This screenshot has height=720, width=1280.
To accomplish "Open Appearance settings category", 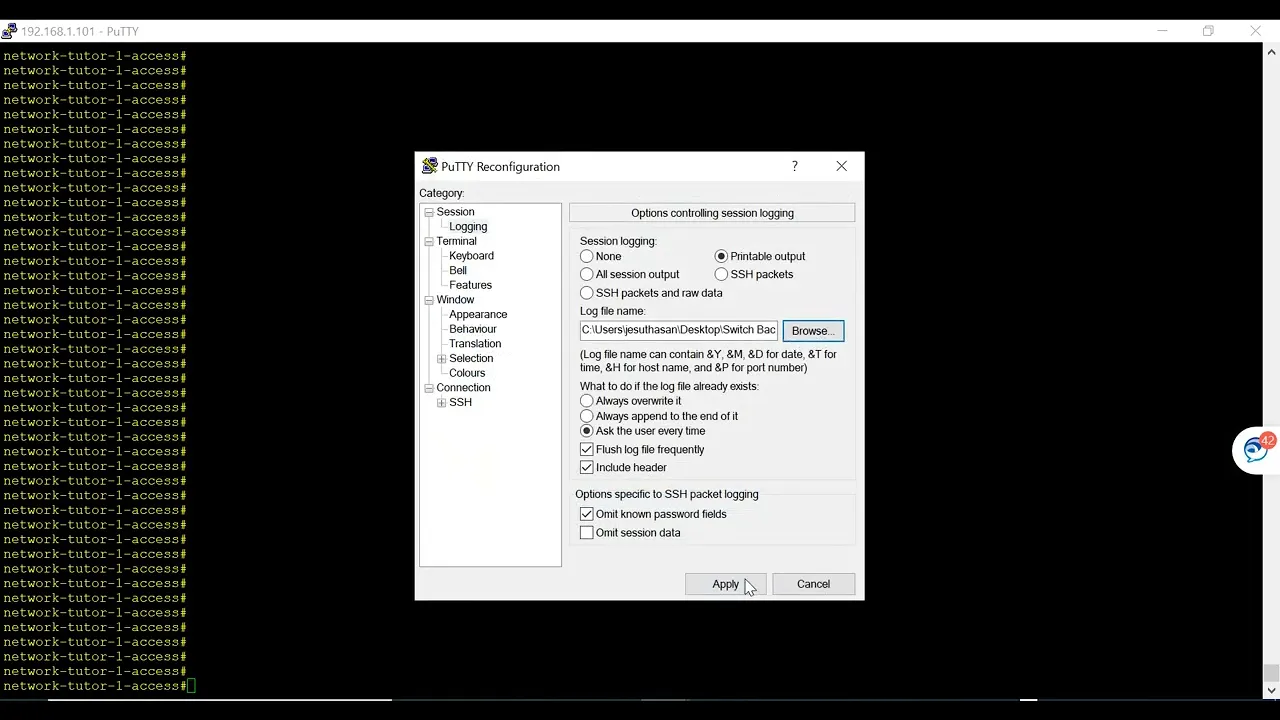I will [x=478, y=314].
